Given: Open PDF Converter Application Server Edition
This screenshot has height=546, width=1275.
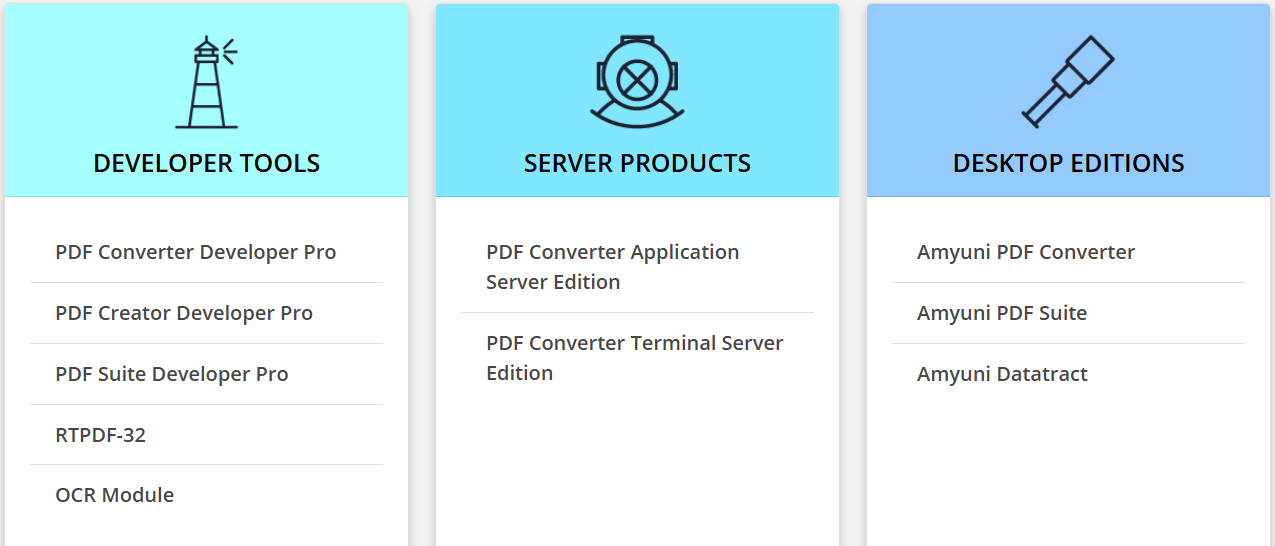Looking at the screenshot, I should [x=612, y=267].
